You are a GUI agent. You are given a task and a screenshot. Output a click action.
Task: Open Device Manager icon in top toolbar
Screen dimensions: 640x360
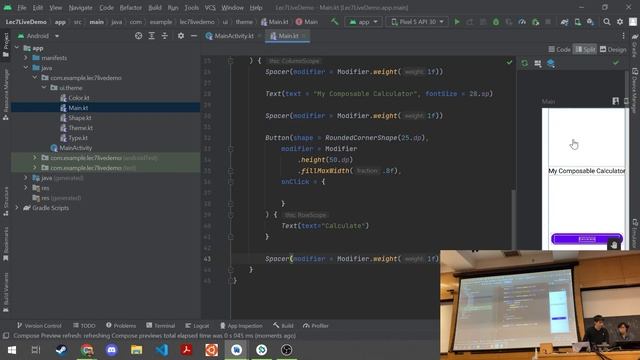578,22
